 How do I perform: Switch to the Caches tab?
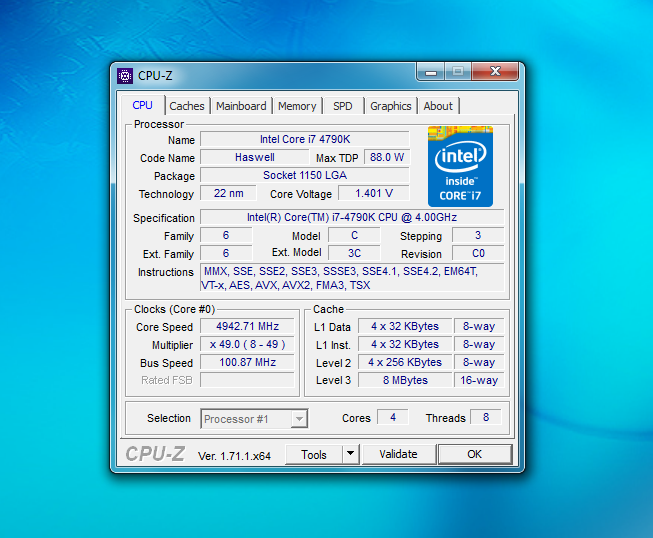point(187,106)
